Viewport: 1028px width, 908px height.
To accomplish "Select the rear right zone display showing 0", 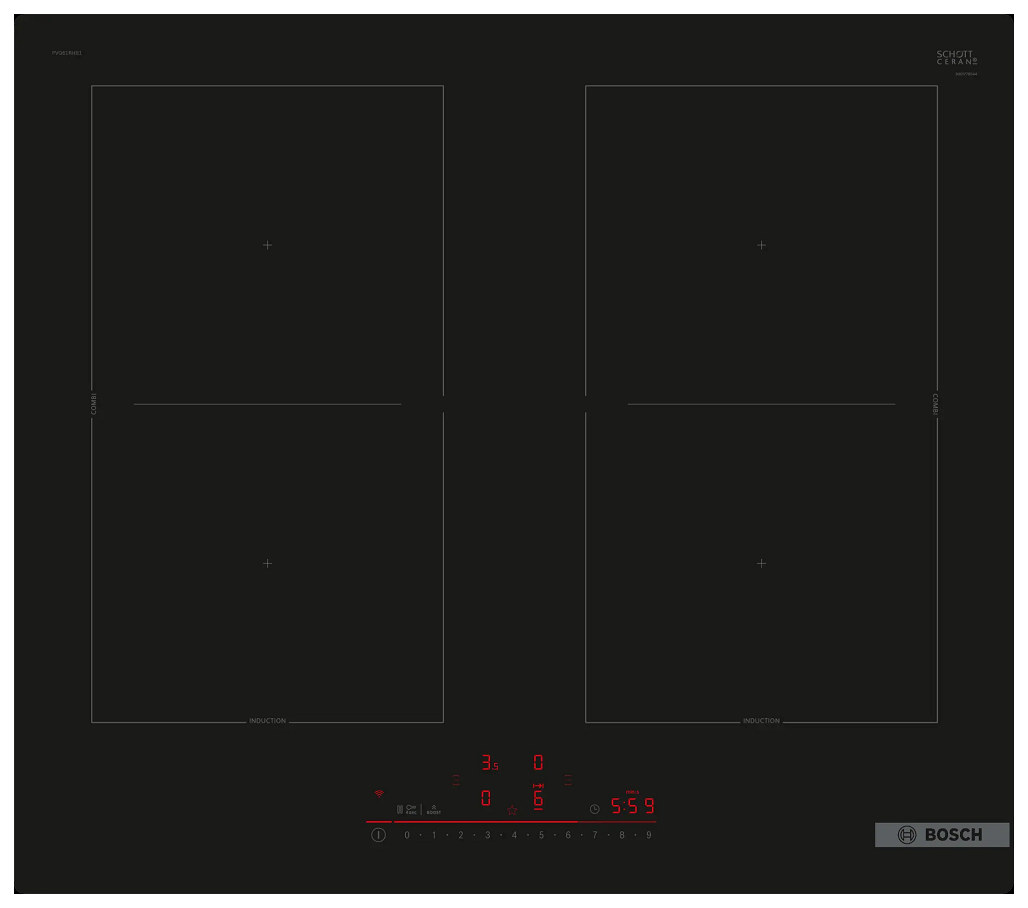I will (x=538, y=762).
